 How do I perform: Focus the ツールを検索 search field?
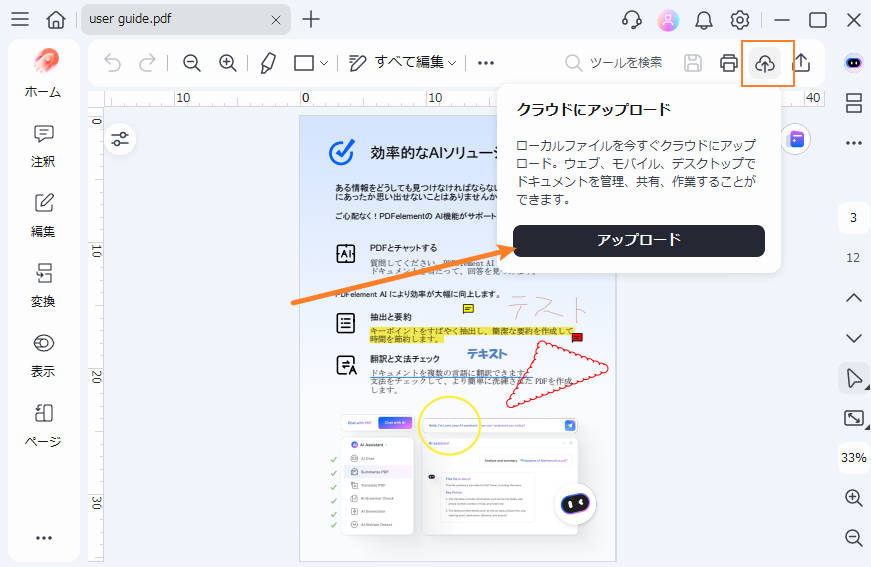(614, 63)
